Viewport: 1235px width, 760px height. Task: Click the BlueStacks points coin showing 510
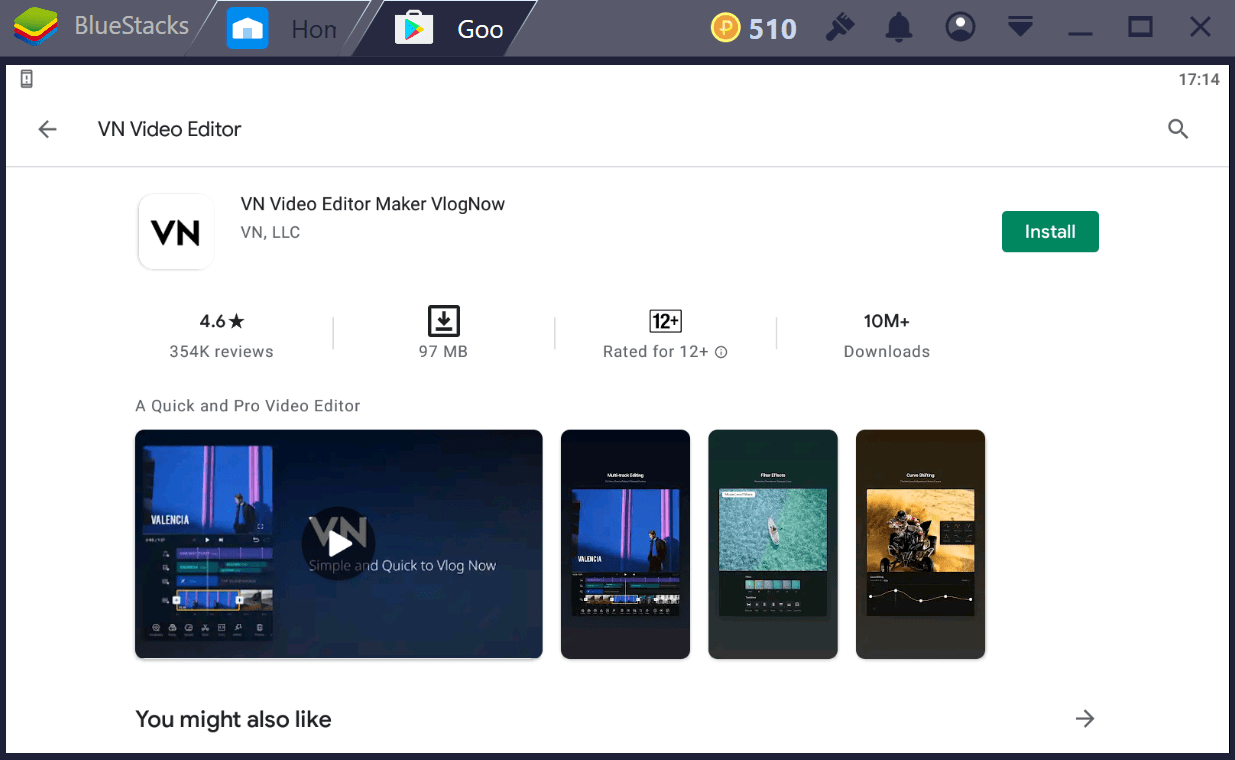tap(753, 27)
